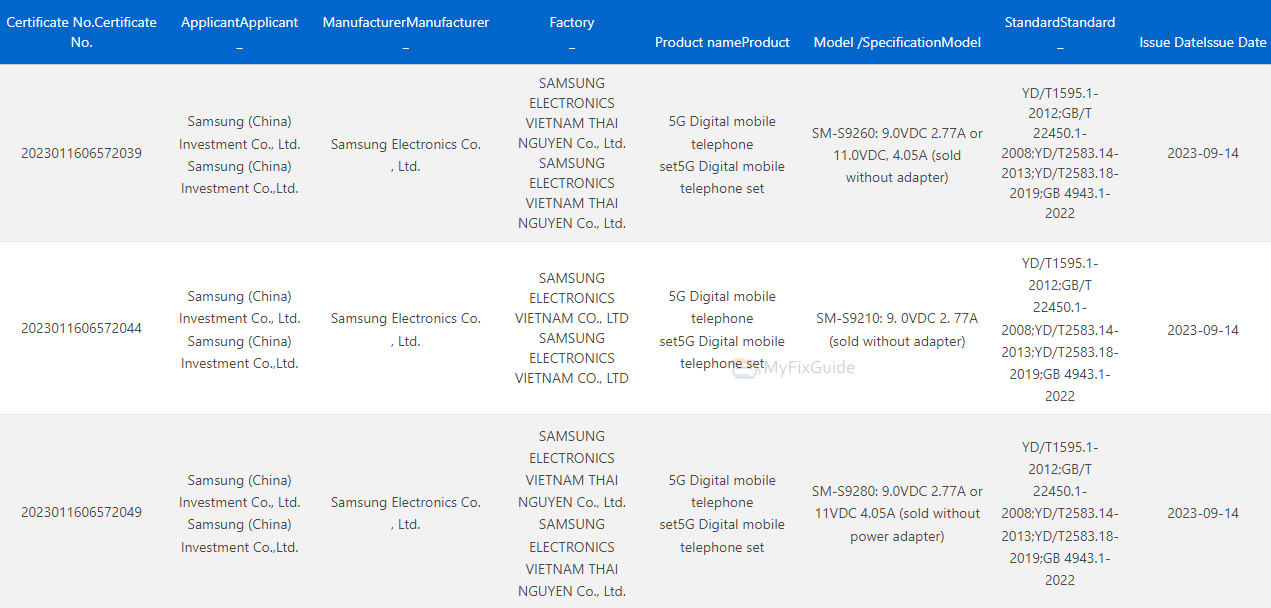
Task: Select the SM-S9210 model specification cell
Action: [x=897, y=329]
